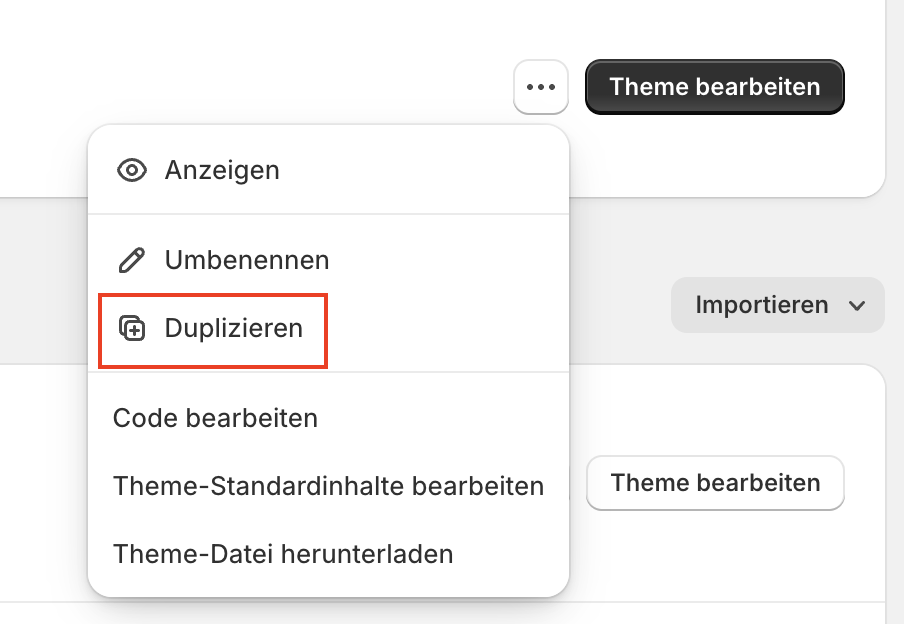Click the pencil icon beside Umbenennen
This screenshot has height=624, width=904.
point(132,260)
